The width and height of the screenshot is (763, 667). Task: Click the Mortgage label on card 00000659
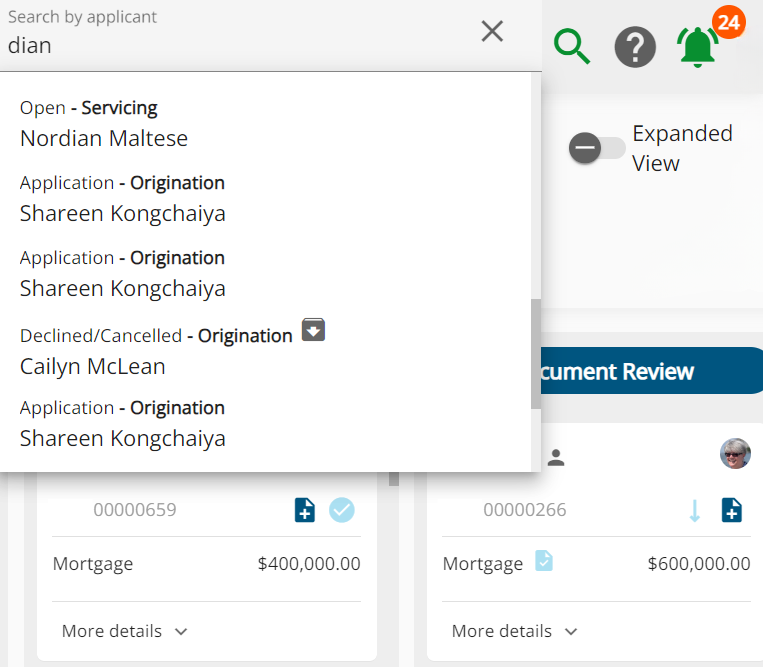coord(93,564)
